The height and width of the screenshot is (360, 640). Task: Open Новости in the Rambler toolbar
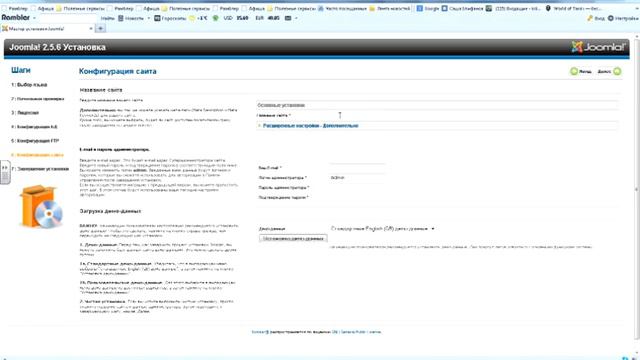131,18
